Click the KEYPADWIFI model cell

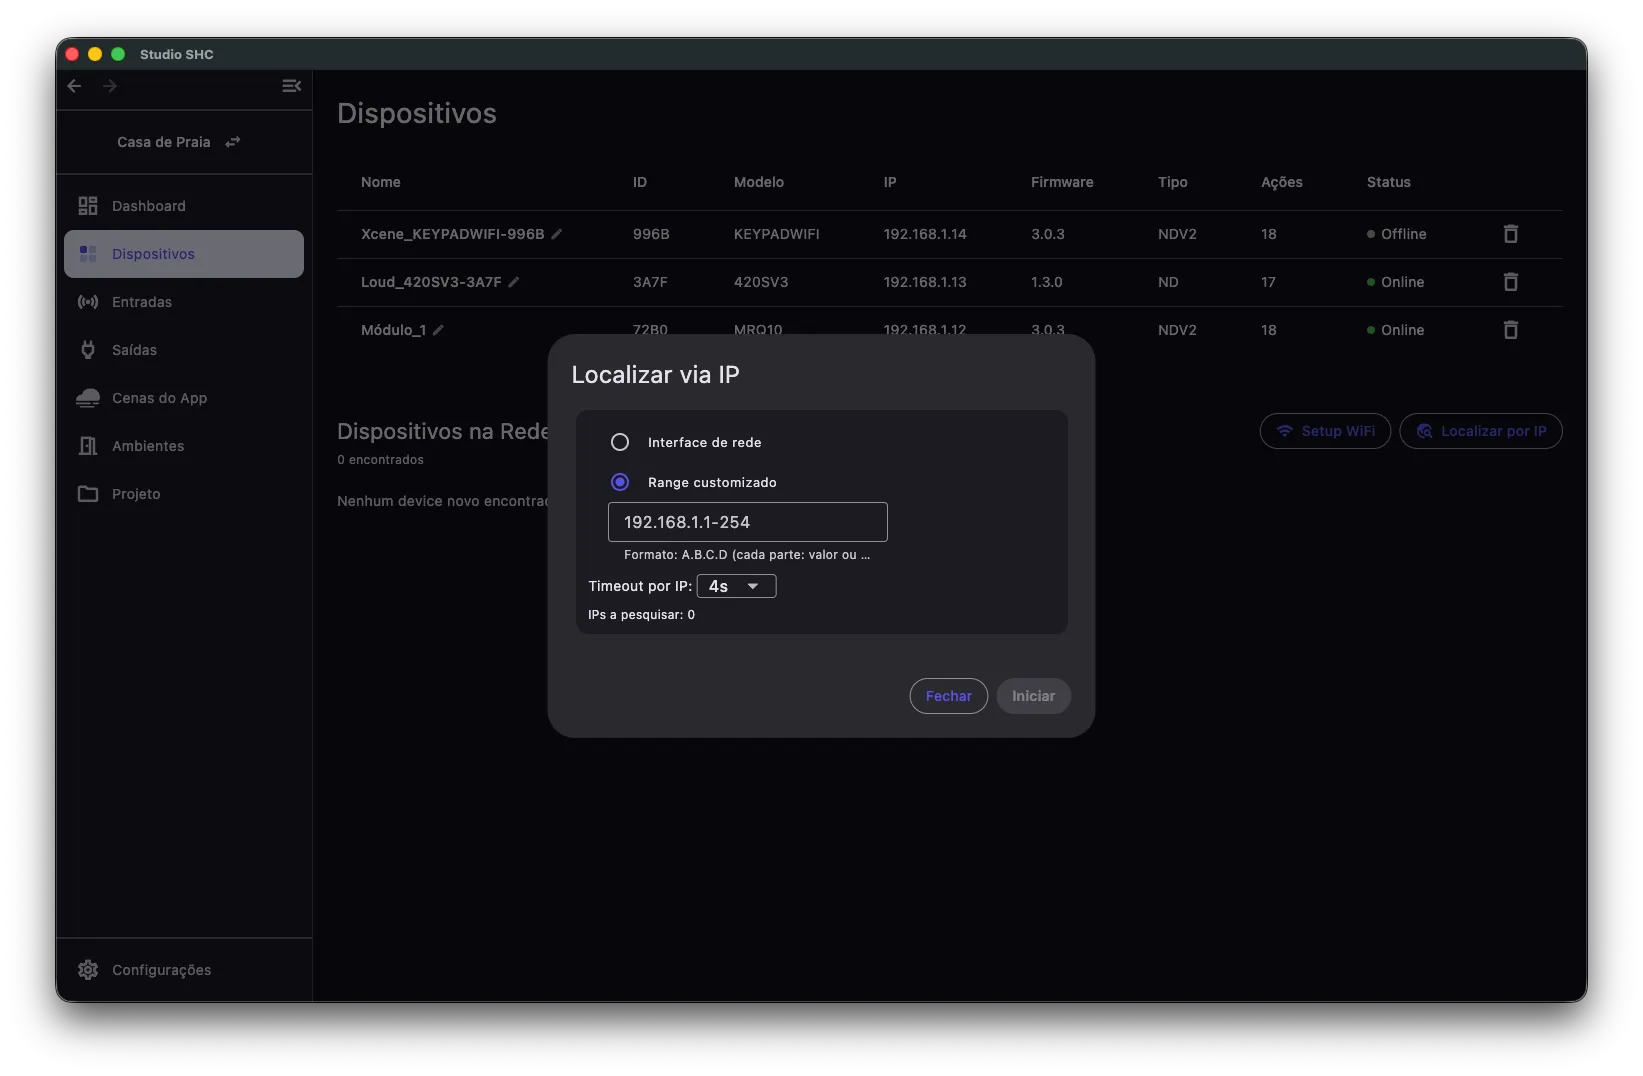point(777,234)
